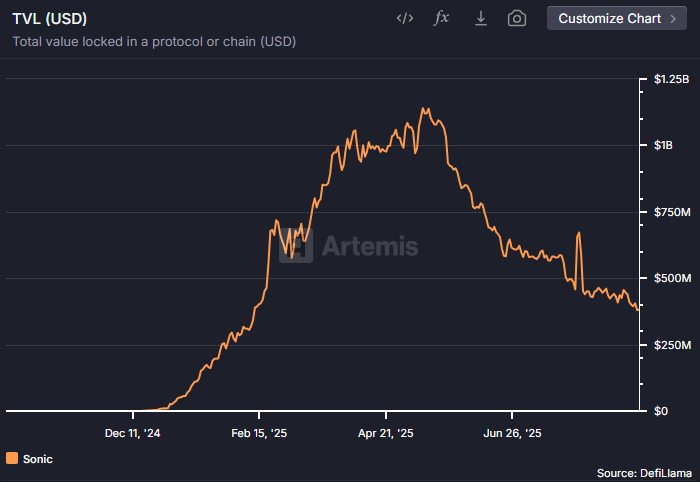Click the $1B y-axis label
This screenshot has height=482, width=700.
point(663,145)
